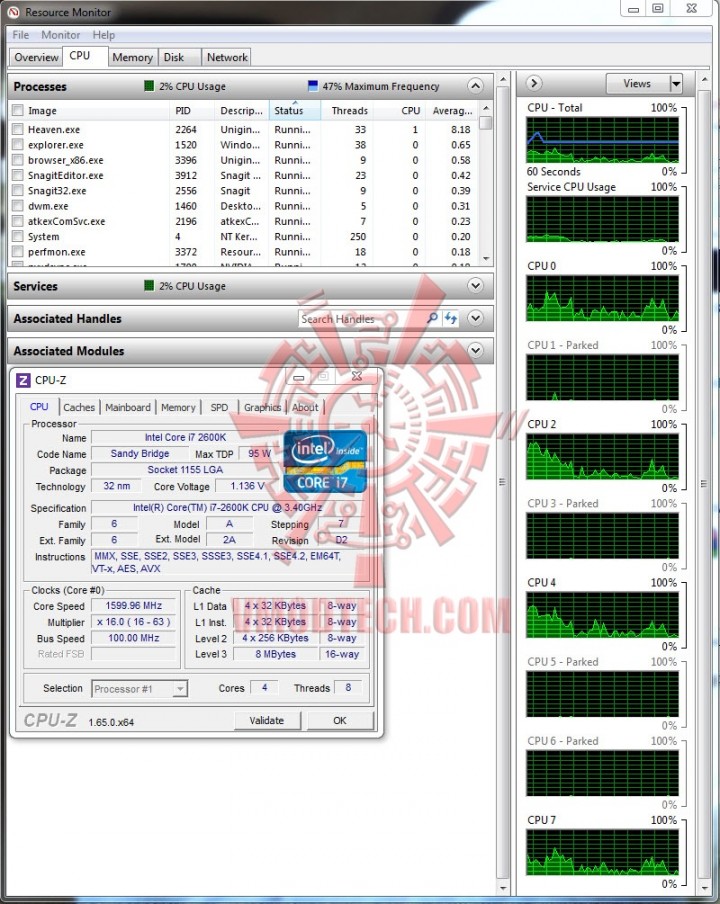Click the Resource Monitor title bar icon

pyautogui.click(x=13, y=12)
